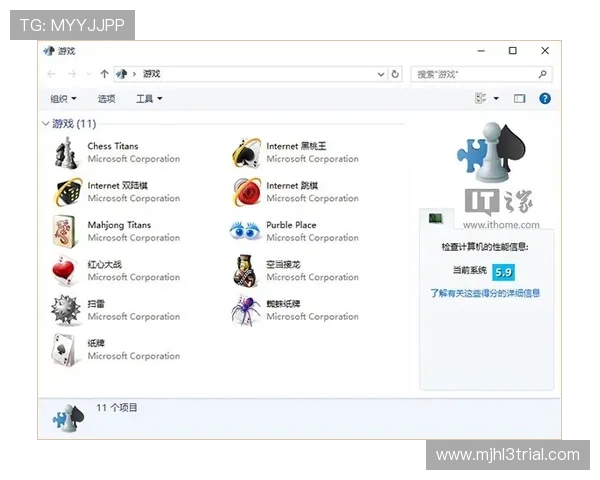Toggle the preview pane icon

pos(519,99)
